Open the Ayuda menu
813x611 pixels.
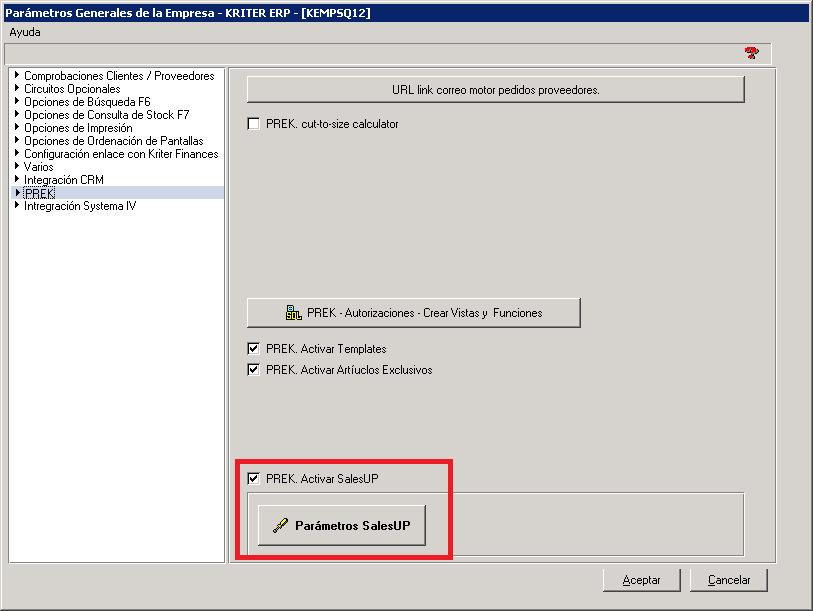pyautogui.click(x=25, y=32)
